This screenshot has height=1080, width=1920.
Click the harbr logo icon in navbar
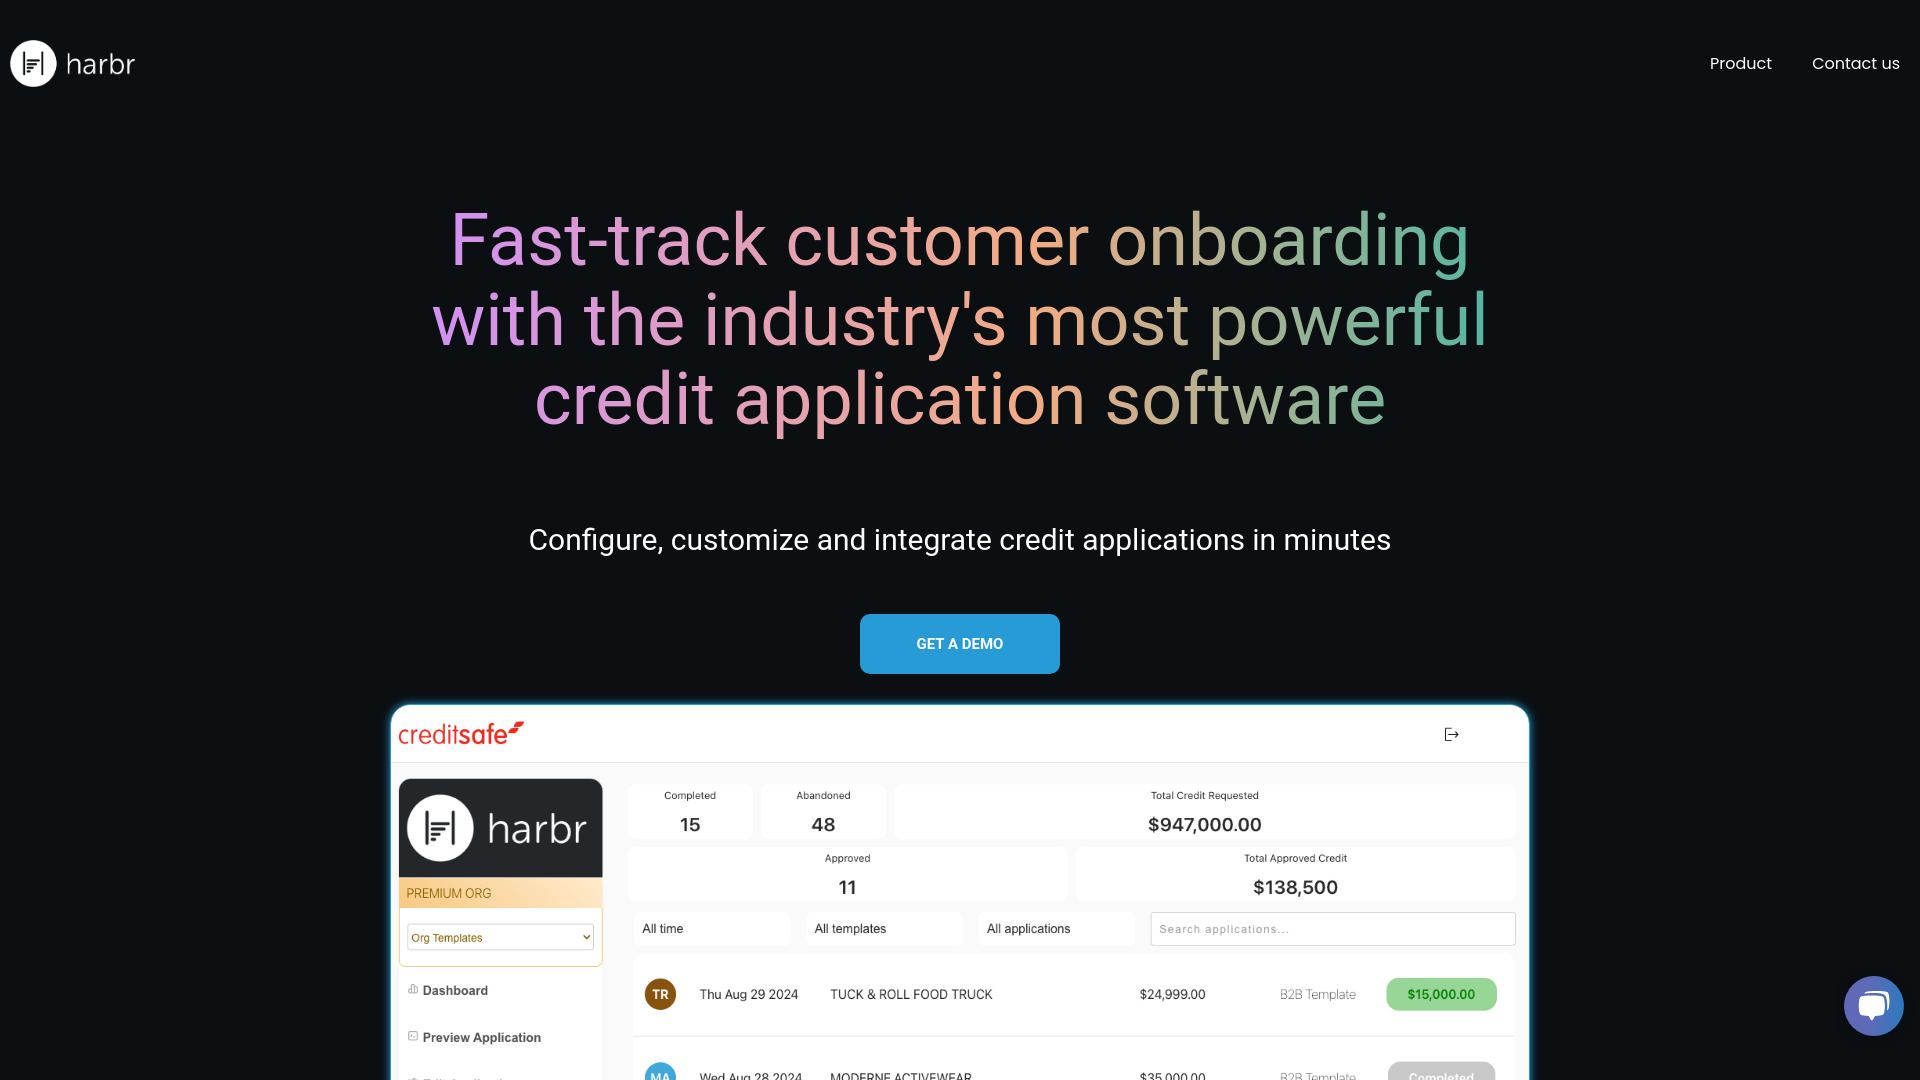click(33, 62)
